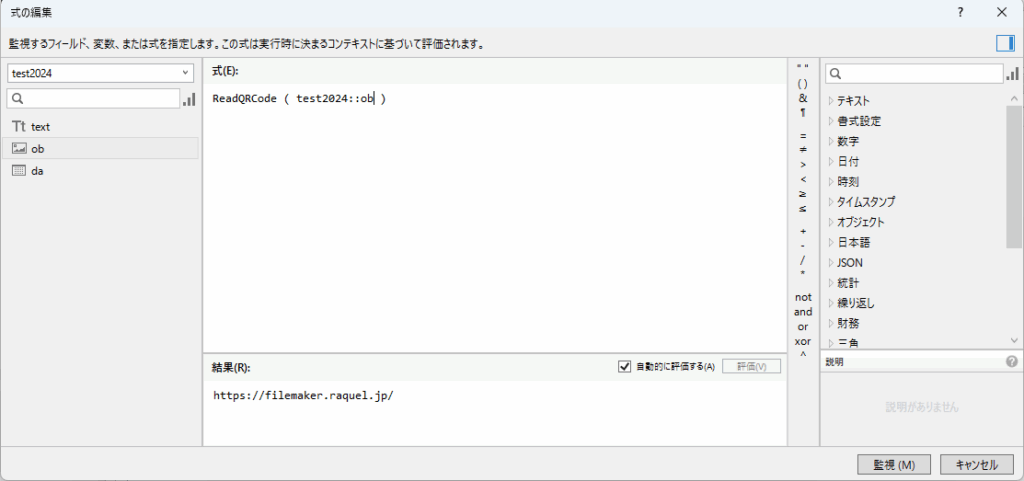Expand the テキスト function category
The image size is (1024, 481).
(x=831, y=100)
